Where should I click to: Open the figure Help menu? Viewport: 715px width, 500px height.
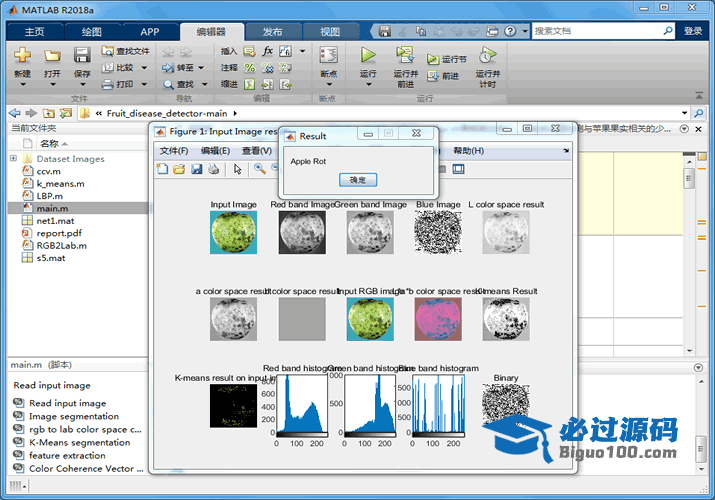pos(469,150)
